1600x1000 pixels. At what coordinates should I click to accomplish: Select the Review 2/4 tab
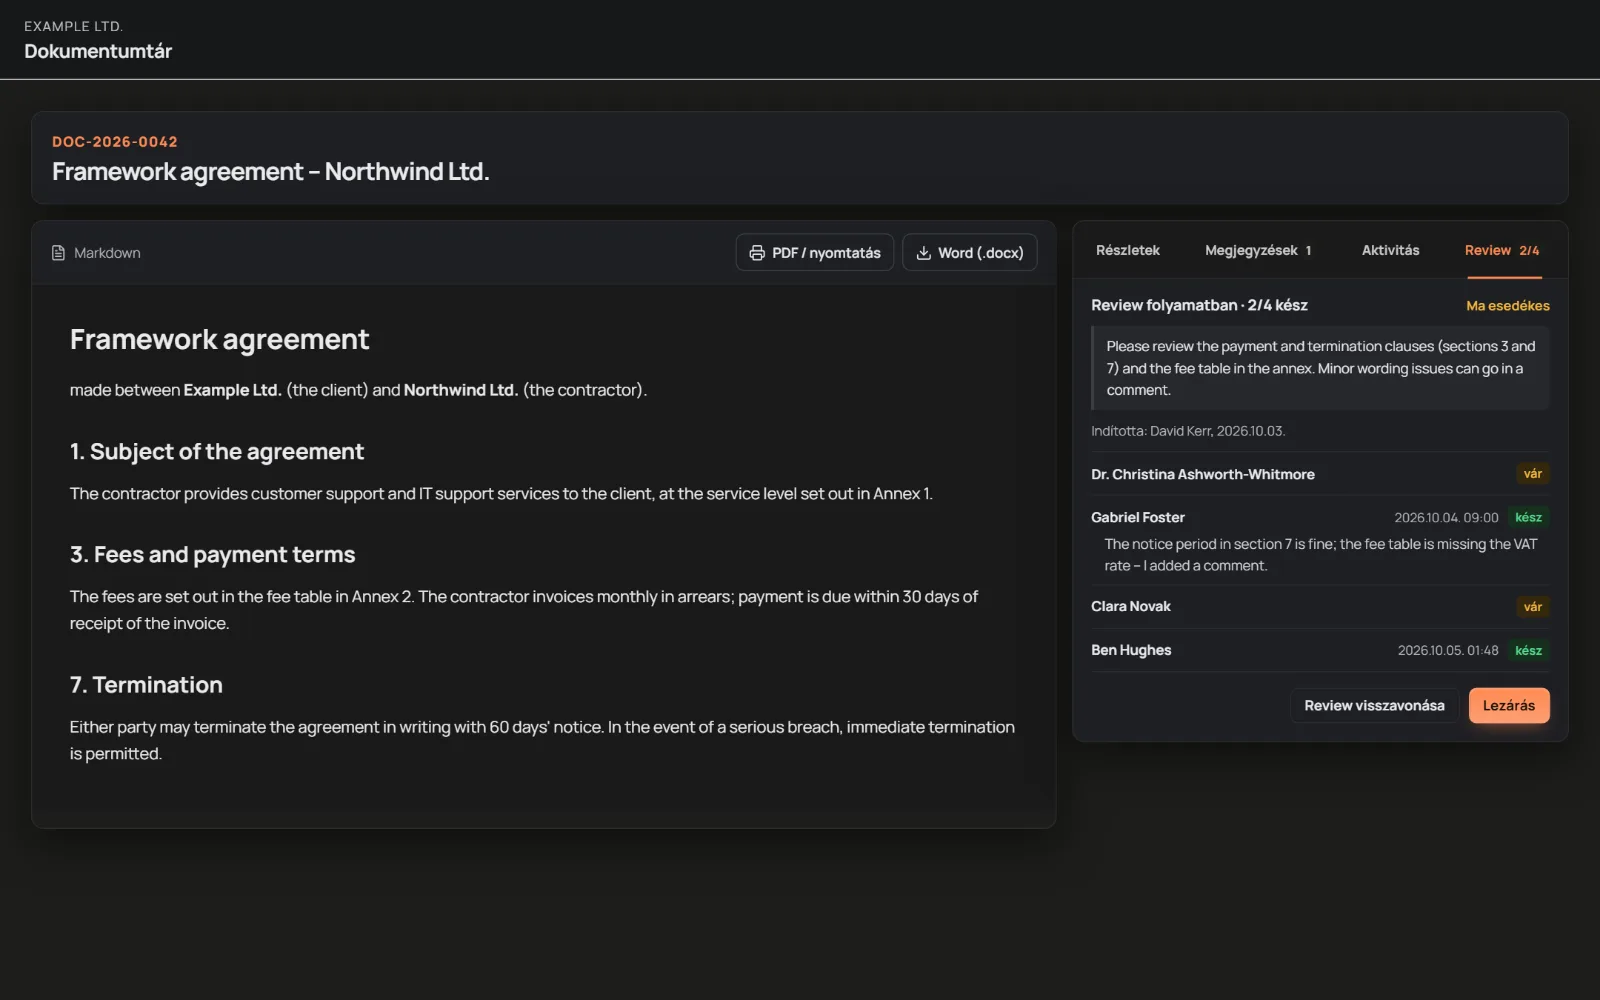point(1502,250)
